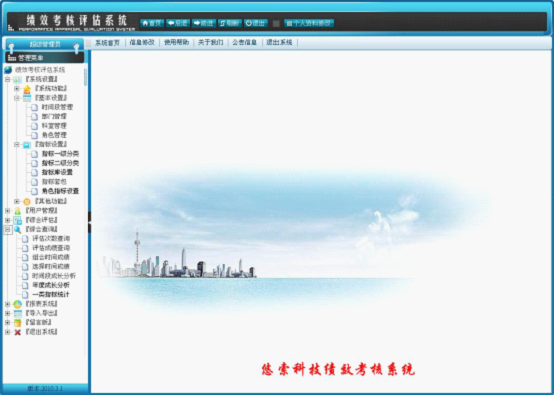554x395 pixels.
Task: Expand the 『其他功能』 tree node
Action: click(17, 201)
